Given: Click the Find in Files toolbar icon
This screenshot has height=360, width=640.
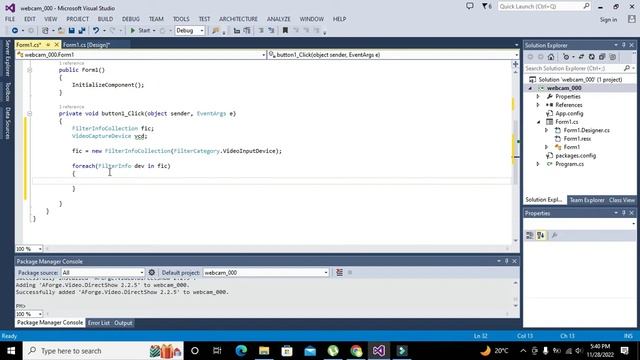Looking at the screenshot, I should [216, 31].
